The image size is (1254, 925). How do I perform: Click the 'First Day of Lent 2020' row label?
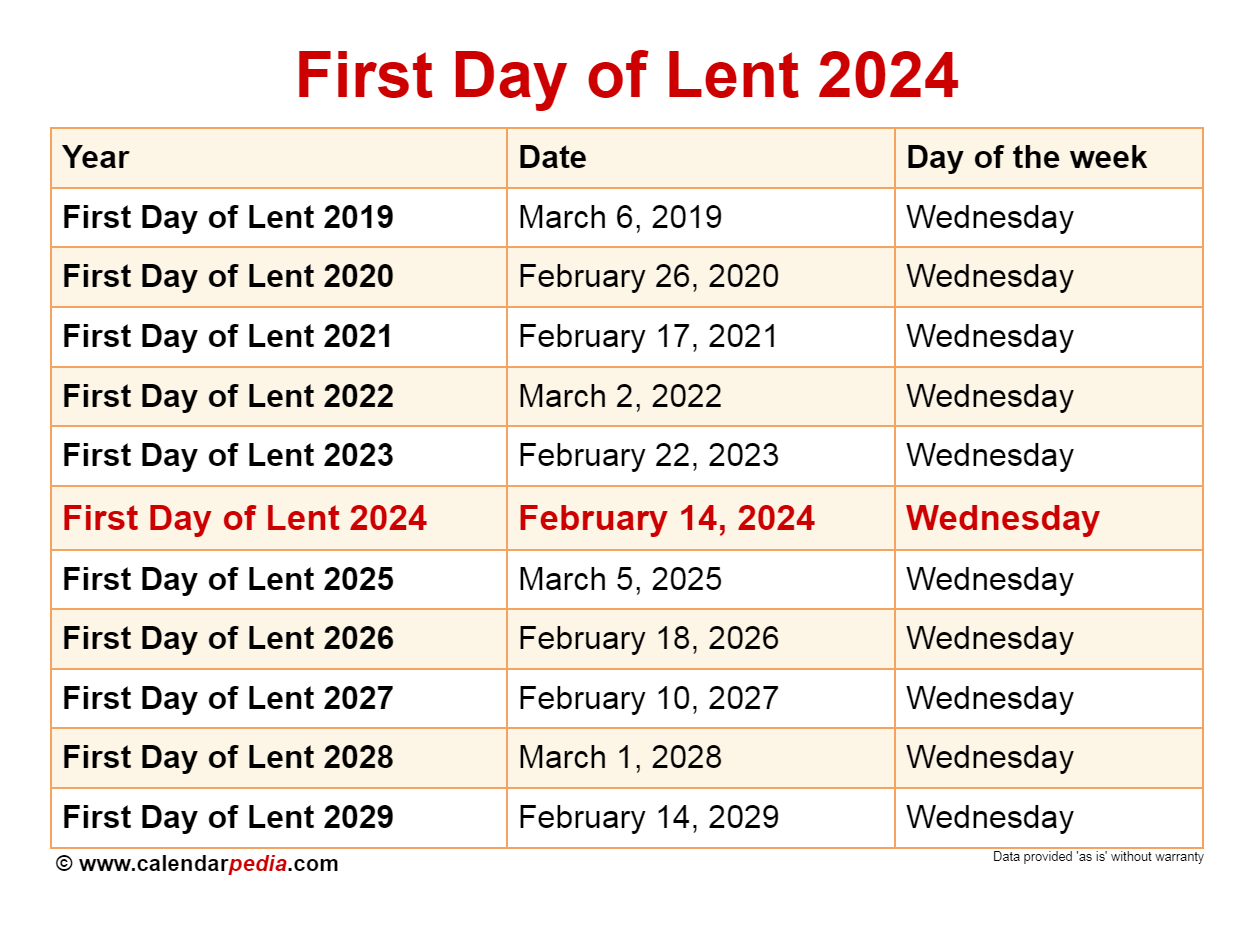[228, 276]
